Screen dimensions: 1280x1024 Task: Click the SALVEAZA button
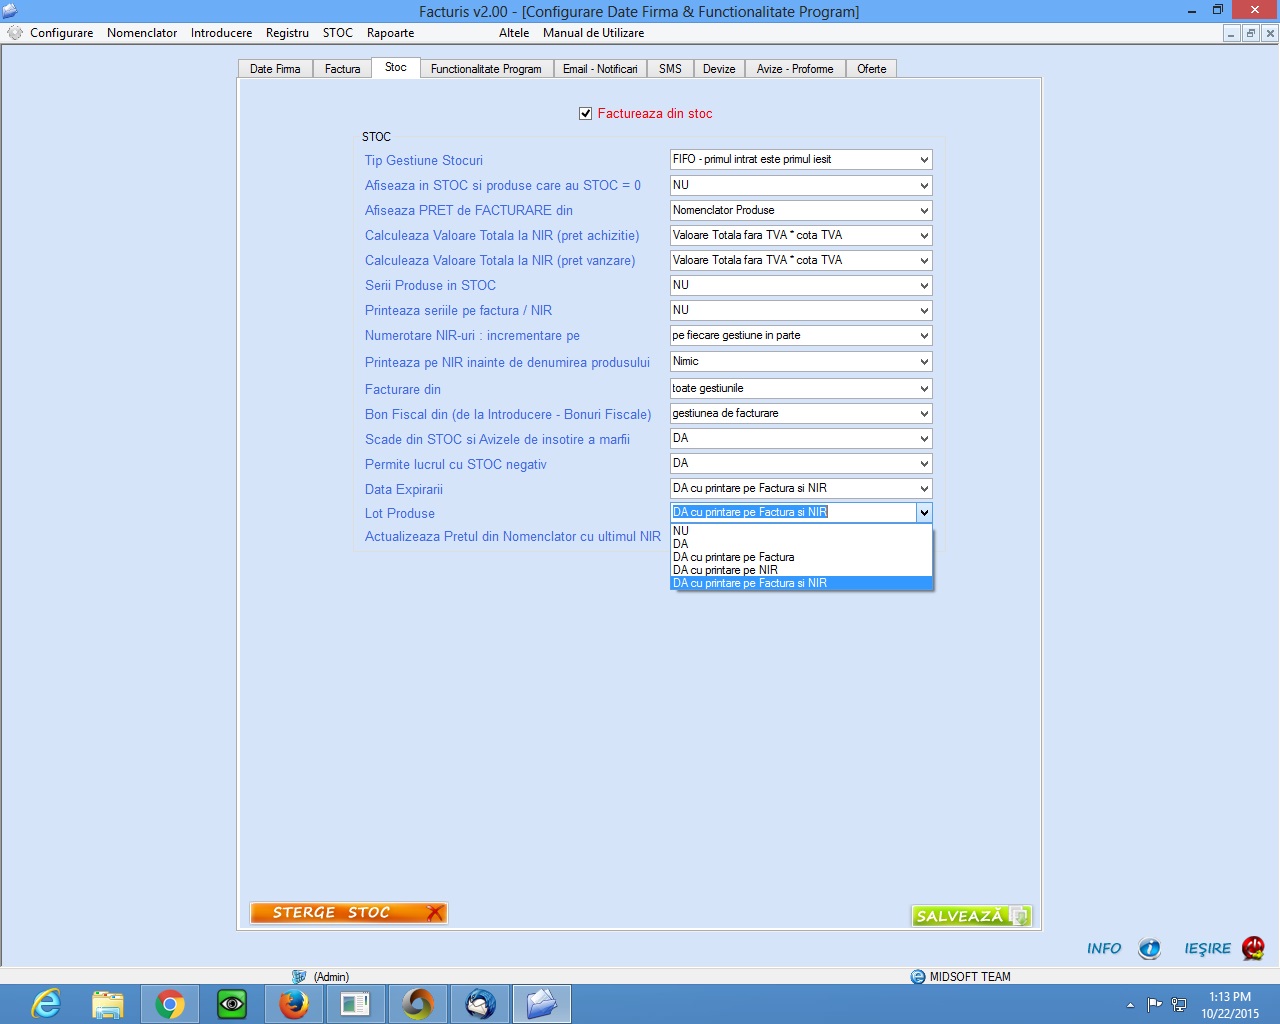(x=971, y=915)
